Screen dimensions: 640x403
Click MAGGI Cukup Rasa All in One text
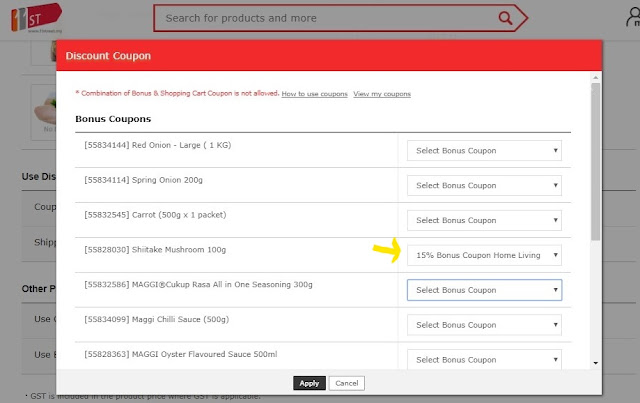tap(198, 285)
